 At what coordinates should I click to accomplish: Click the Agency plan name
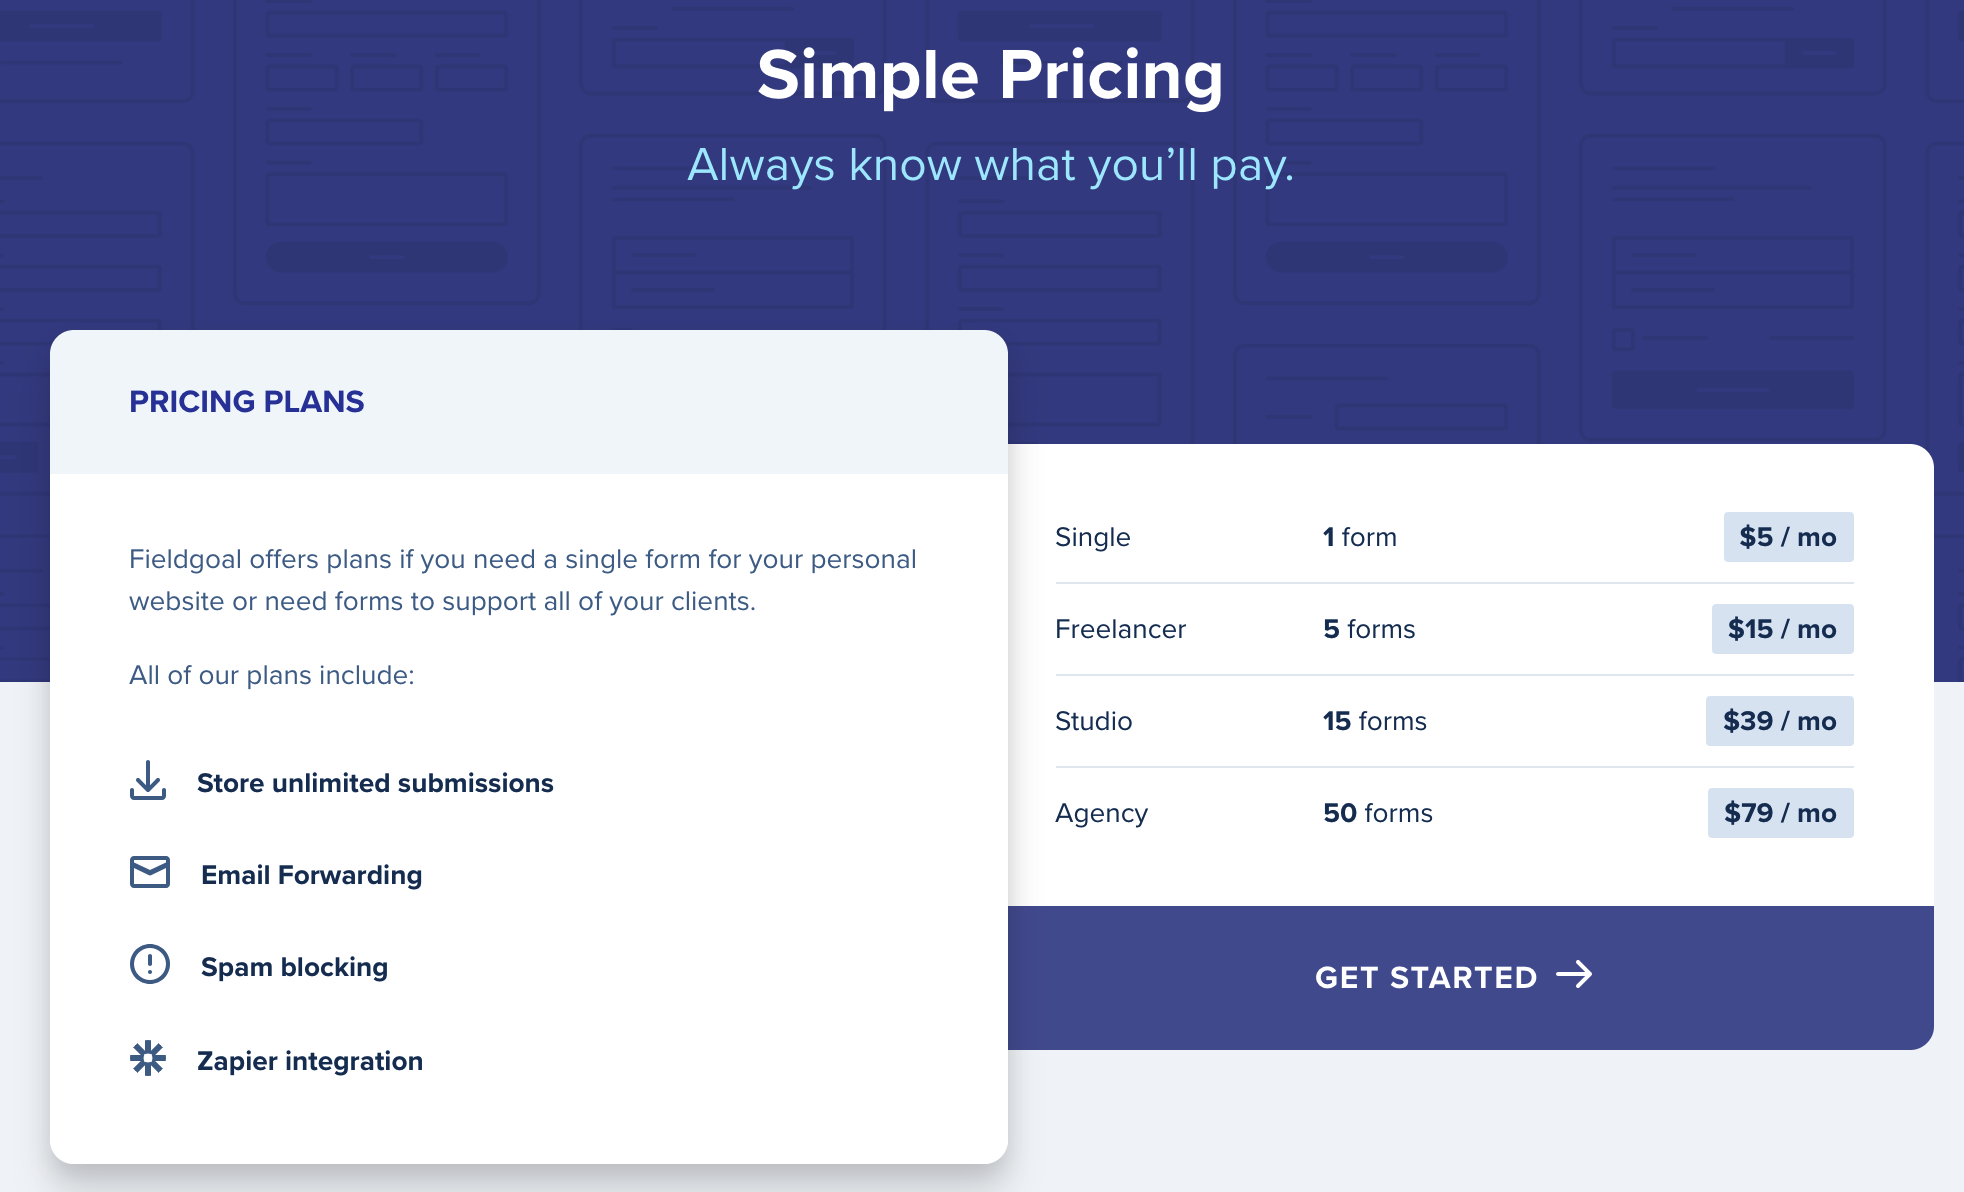[1101, 813]
